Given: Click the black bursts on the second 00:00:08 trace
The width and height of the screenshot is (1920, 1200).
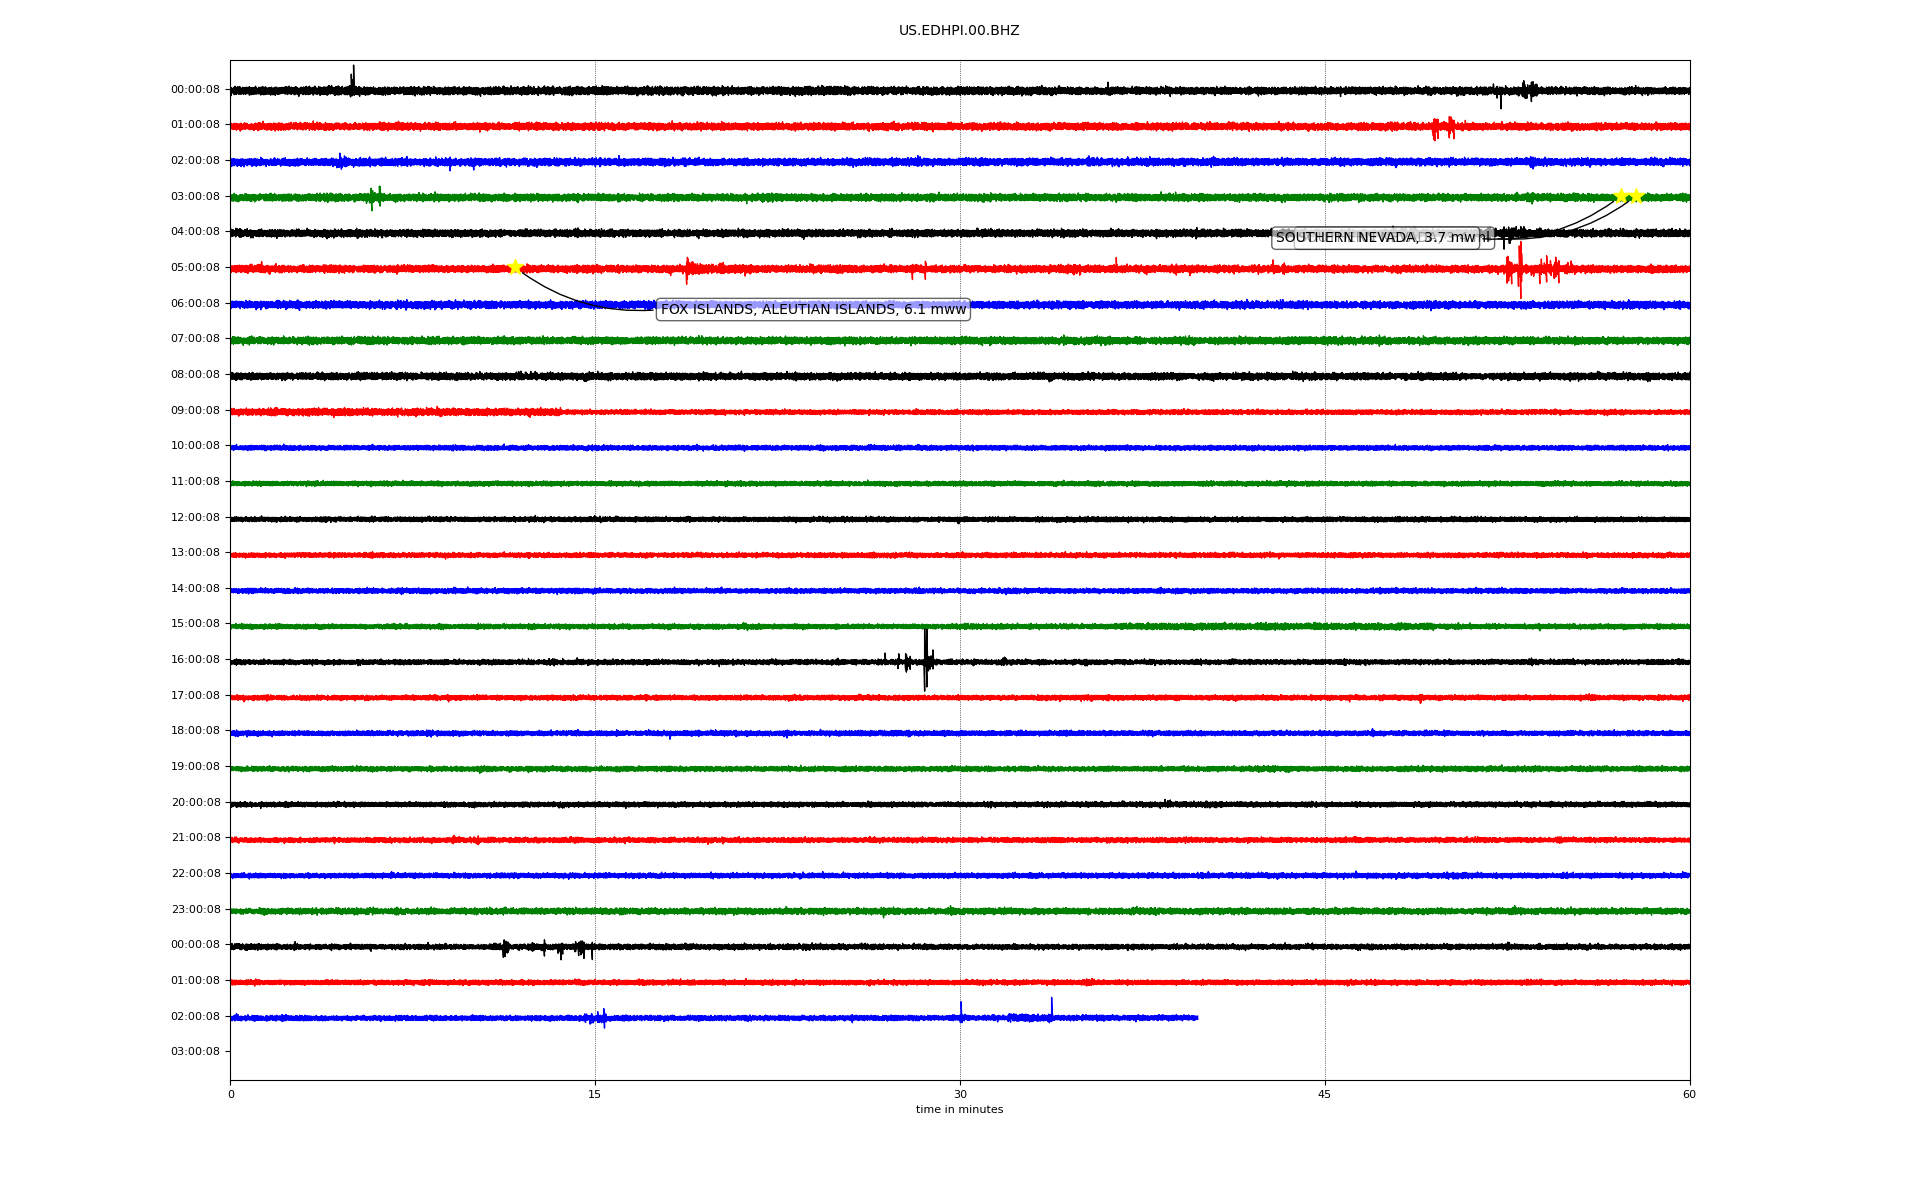Looking at the screenshot, I should pyautogui.click(x=545, y=947).
